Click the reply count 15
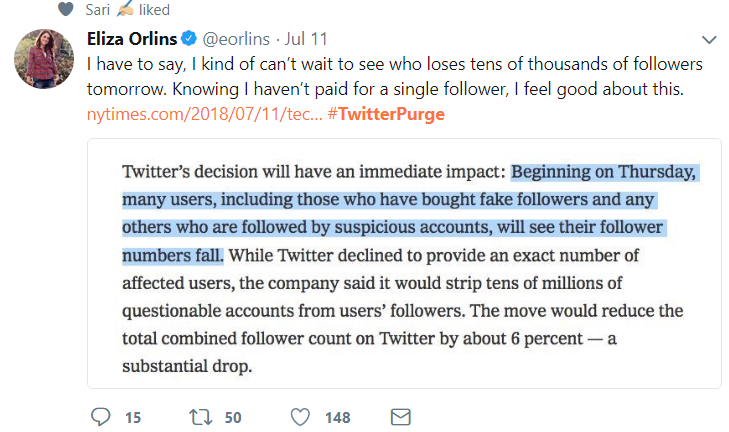The image size is (729, 432). point(132,417)
